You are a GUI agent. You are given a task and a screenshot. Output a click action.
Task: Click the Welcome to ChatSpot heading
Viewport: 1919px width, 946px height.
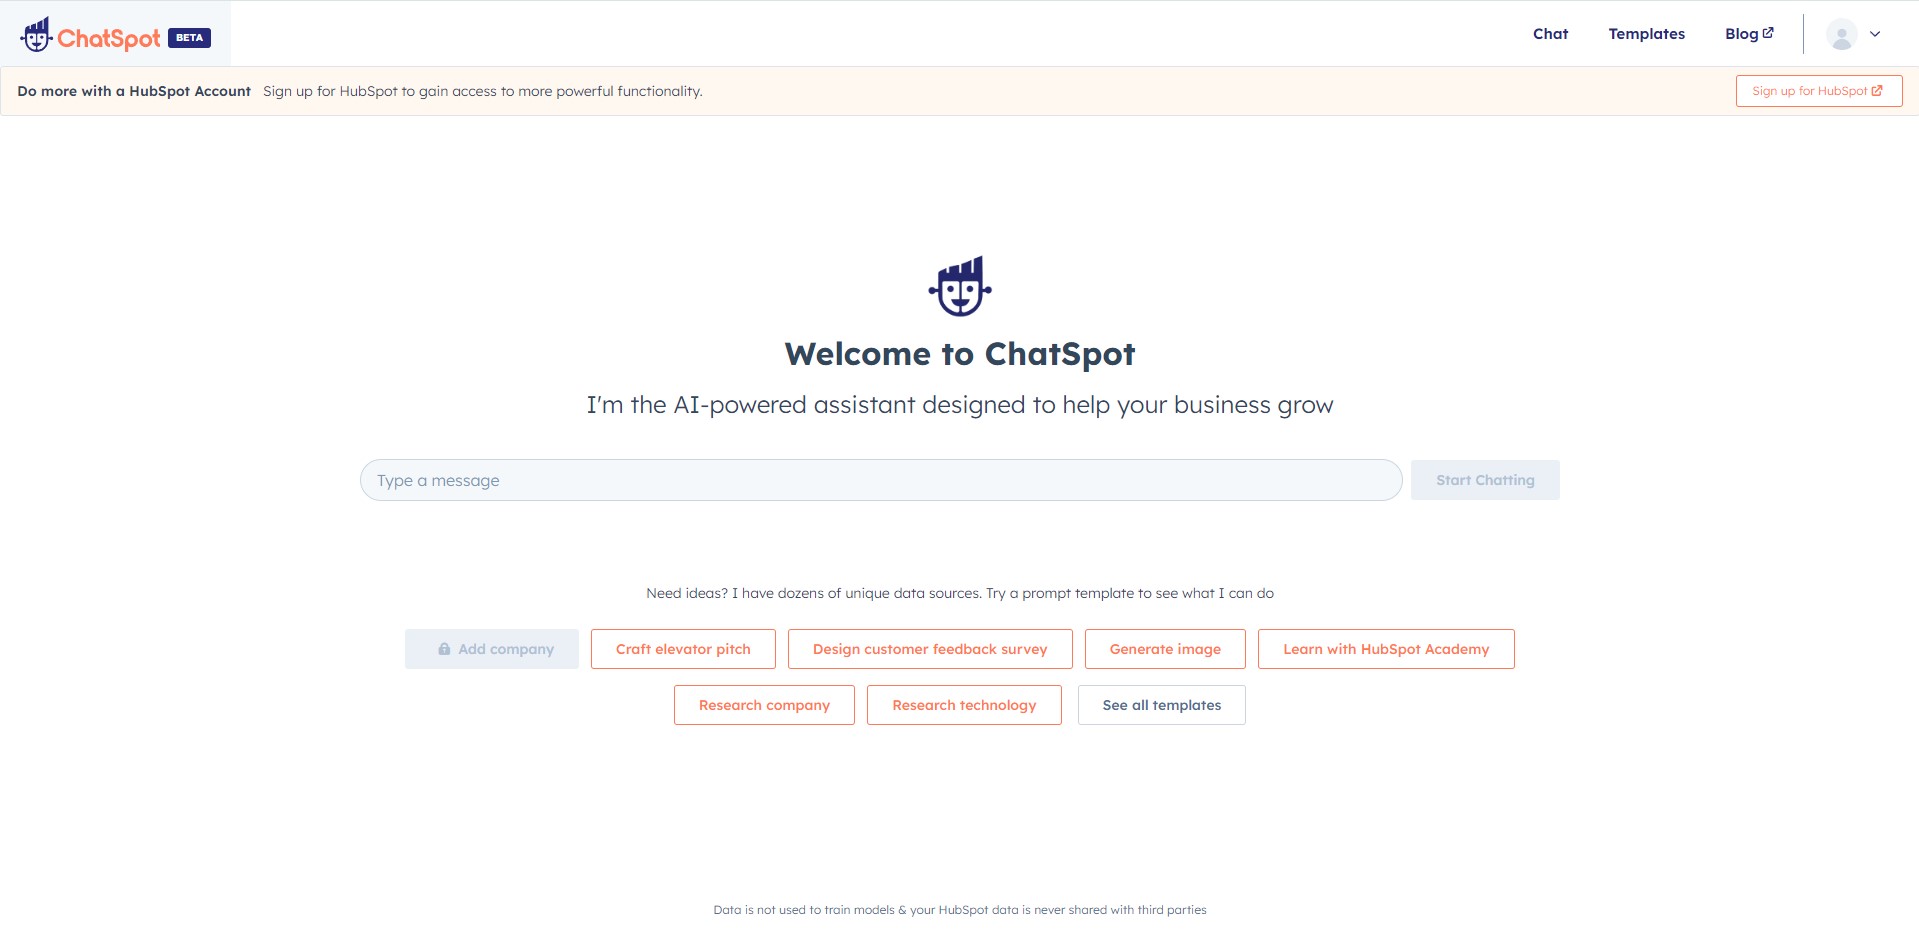(960, 354)
